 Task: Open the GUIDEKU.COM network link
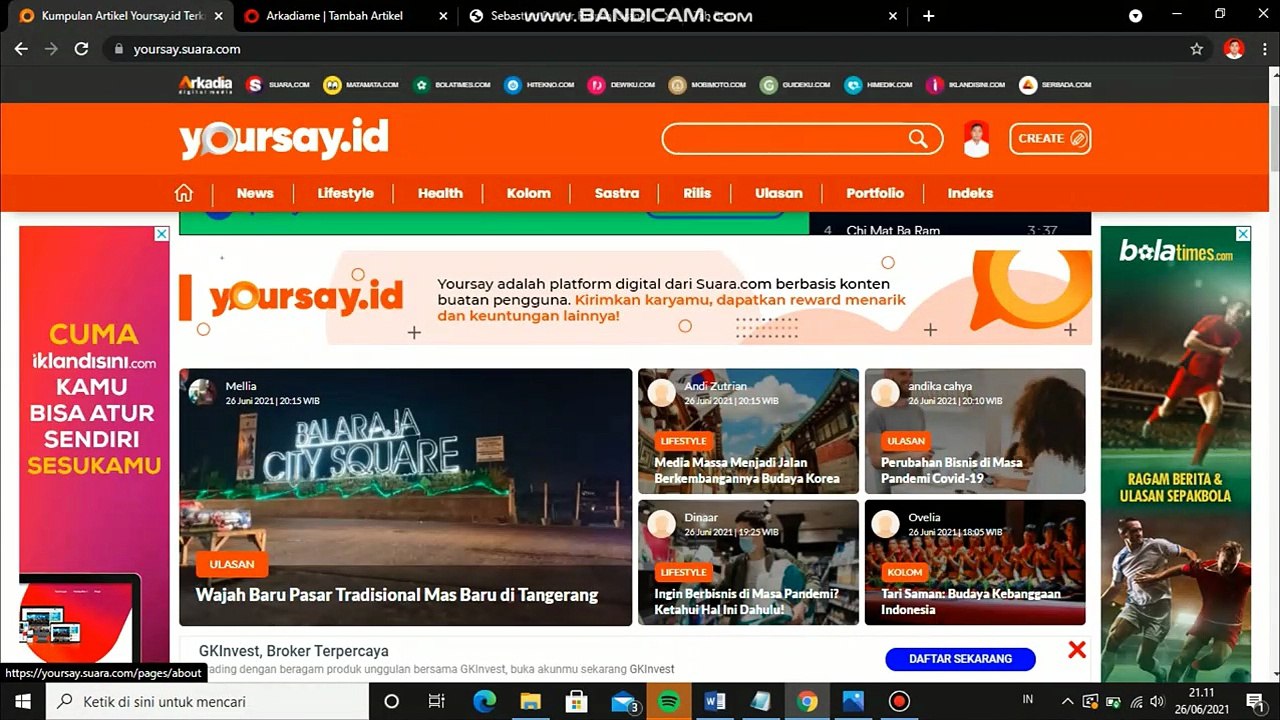pos(795,85)
